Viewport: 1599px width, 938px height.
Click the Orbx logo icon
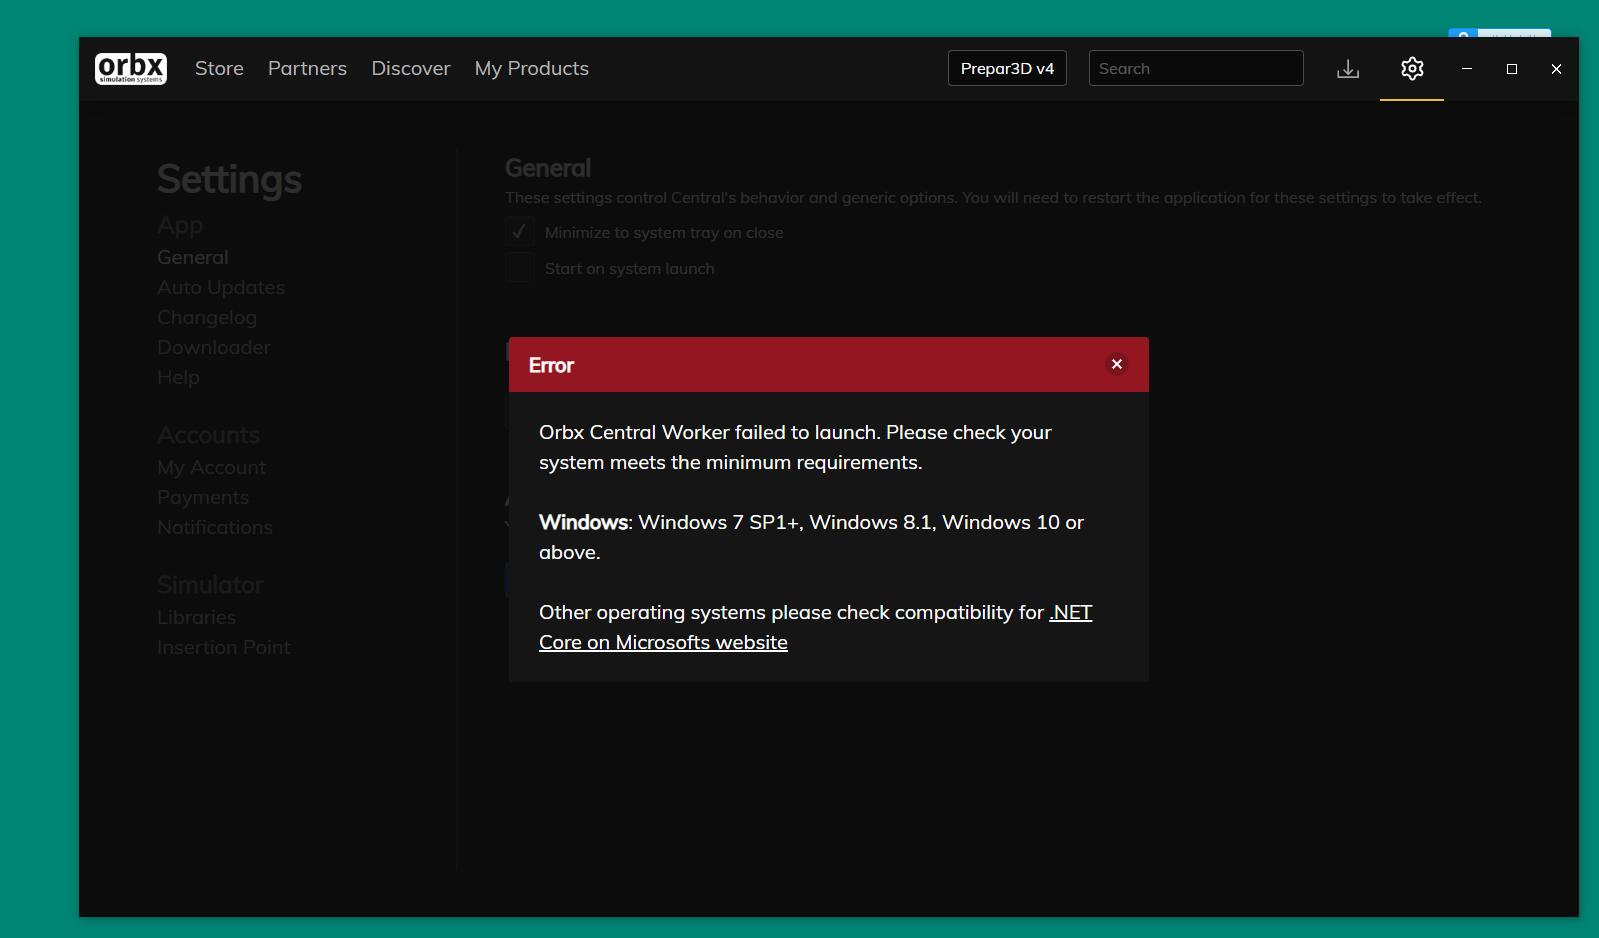coord(131,68)
